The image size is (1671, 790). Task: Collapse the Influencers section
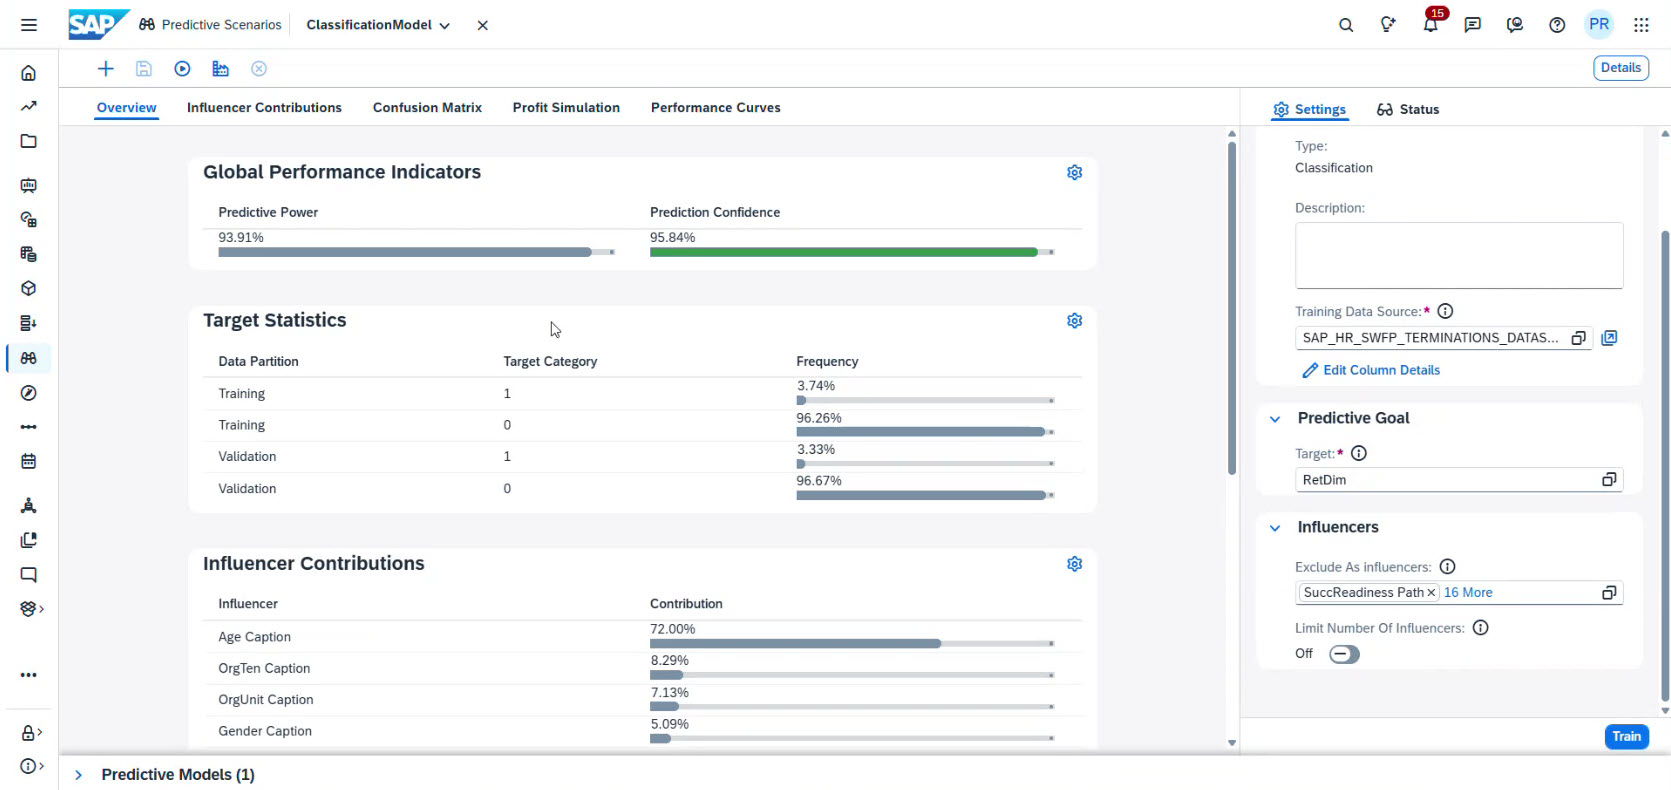click(1275, 528)
